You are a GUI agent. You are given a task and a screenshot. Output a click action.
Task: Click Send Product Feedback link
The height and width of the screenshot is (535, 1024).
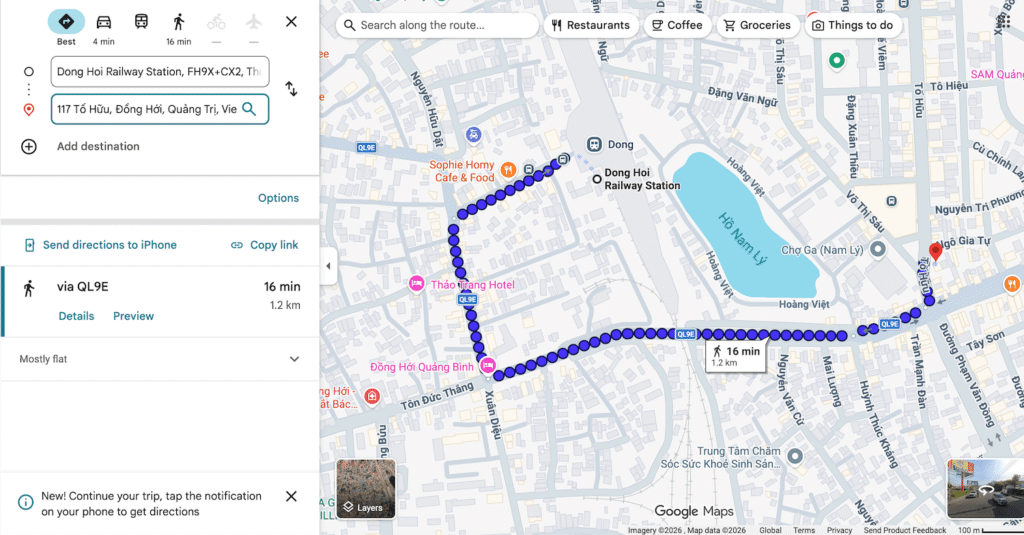click(904, 530)
